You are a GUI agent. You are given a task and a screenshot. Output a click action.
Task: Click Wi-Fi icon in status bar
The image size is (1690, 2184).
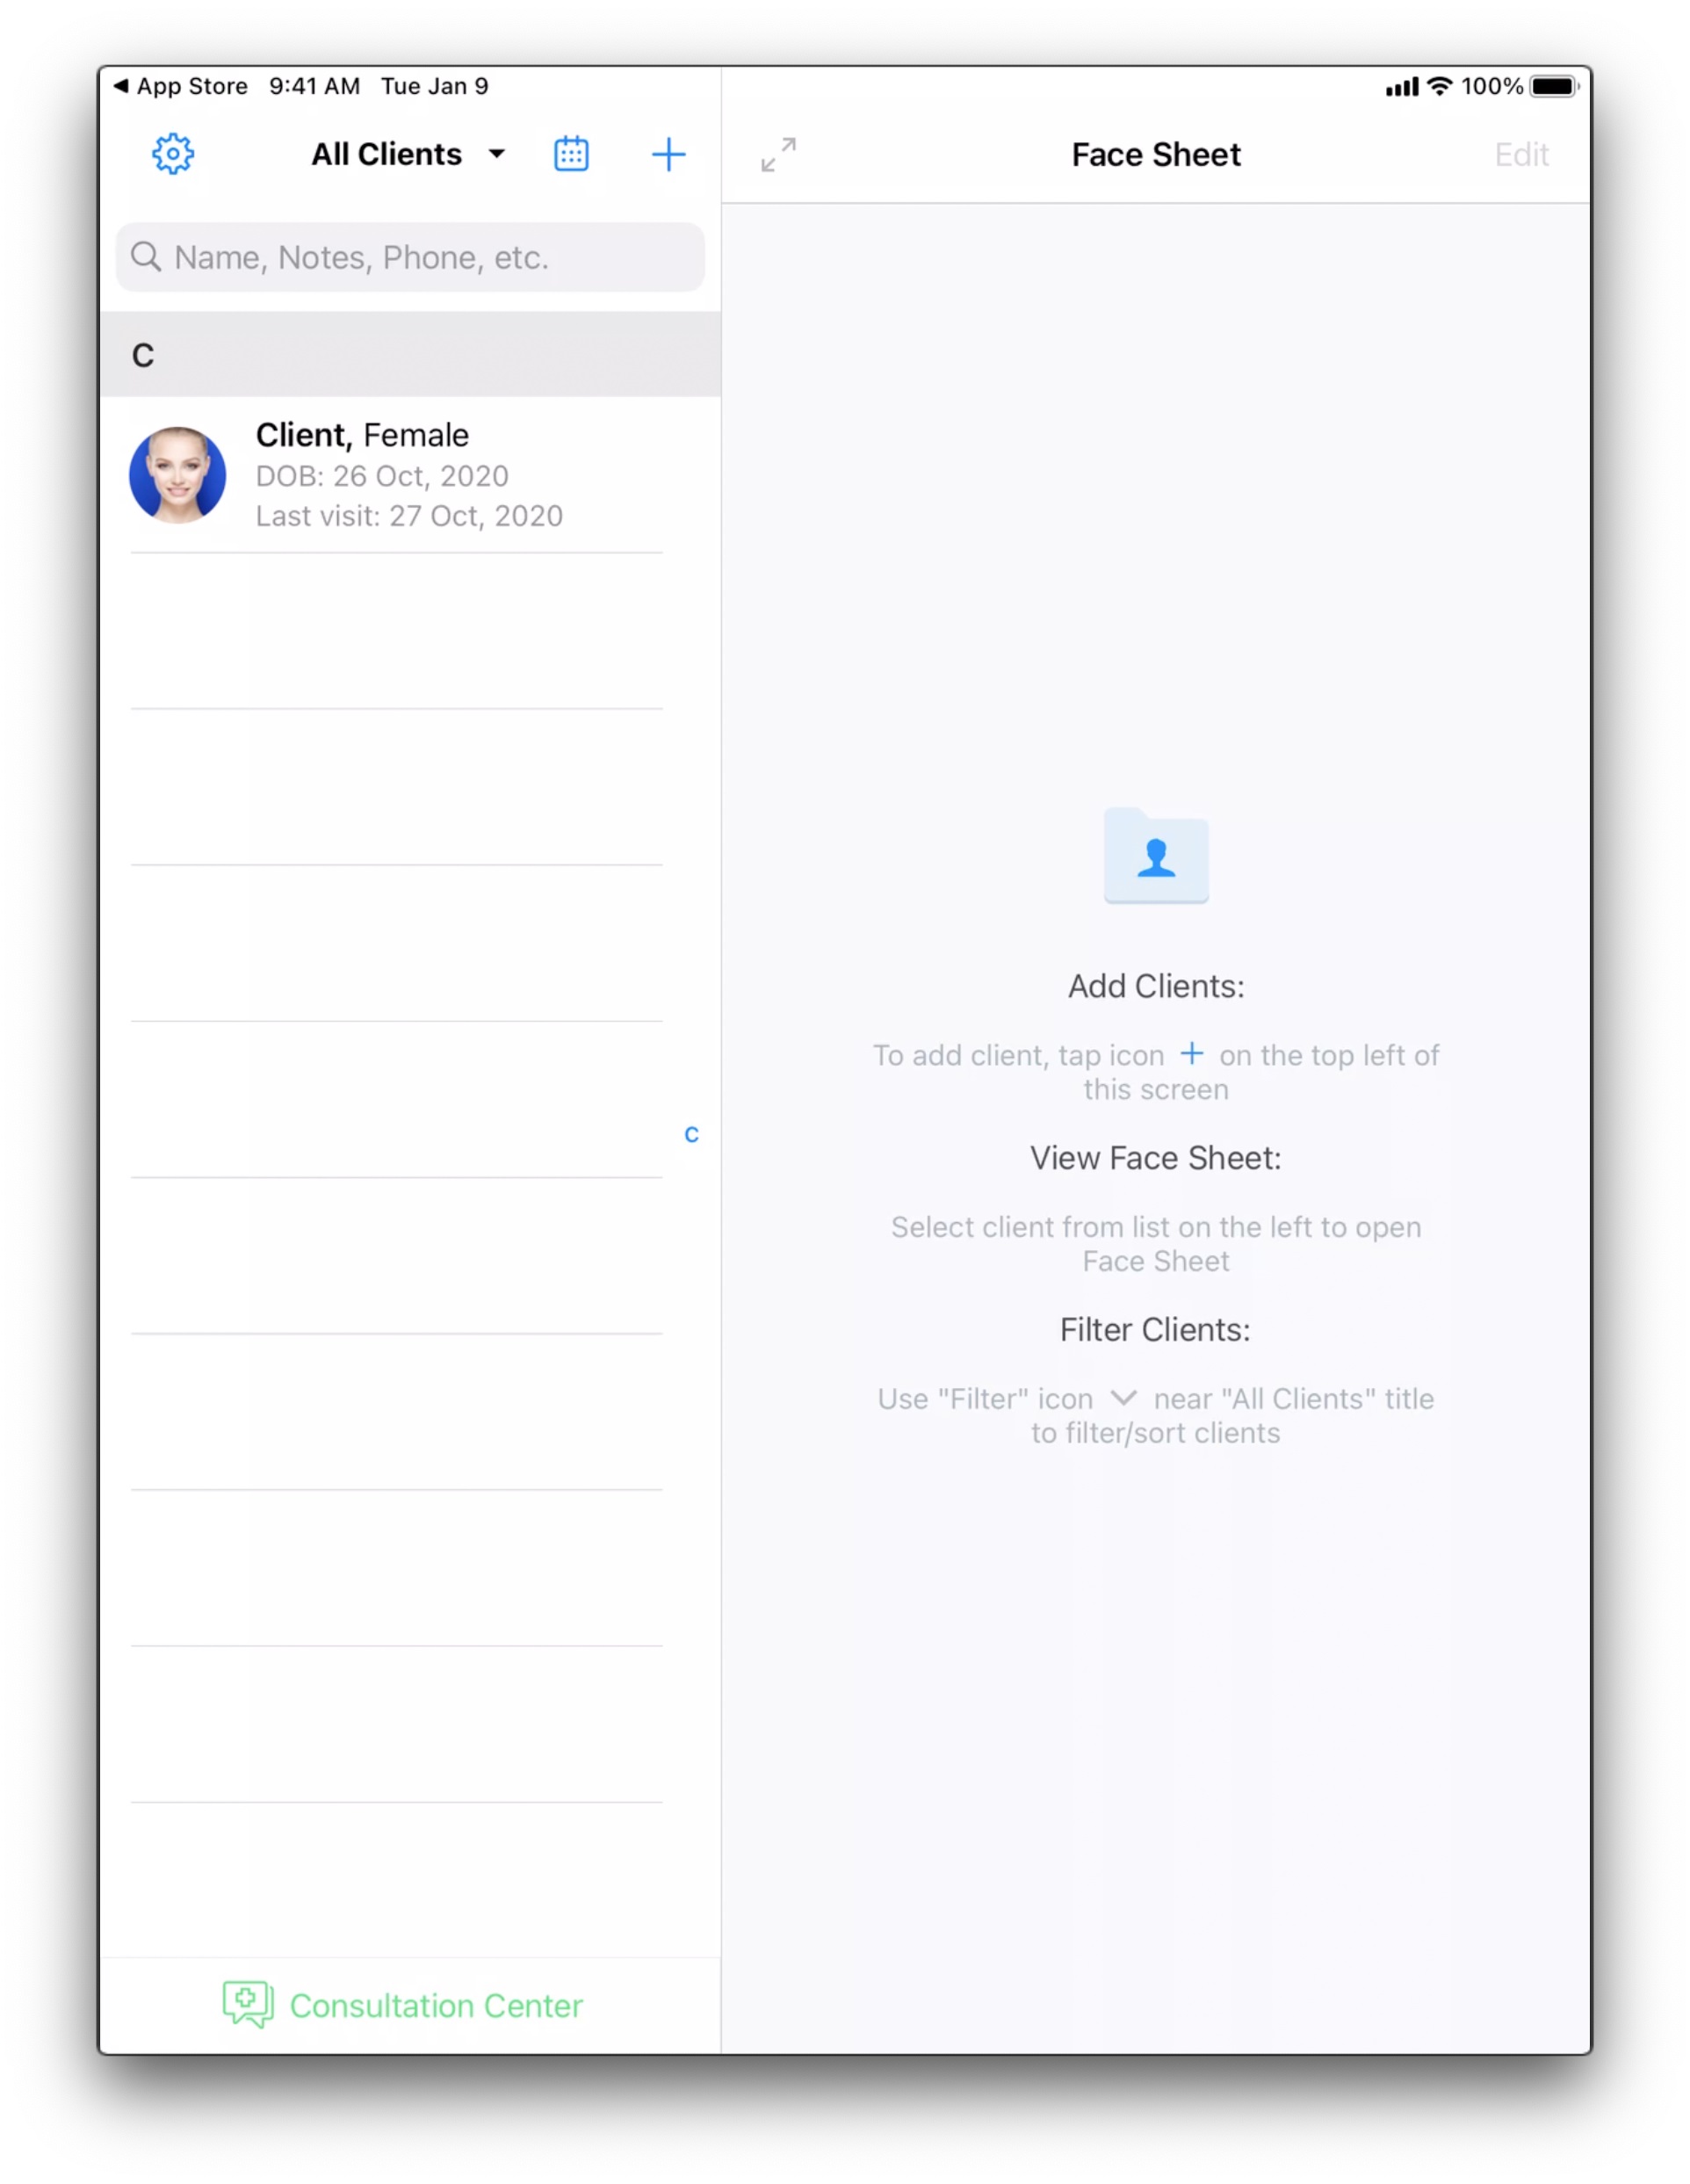point(1439,86)
